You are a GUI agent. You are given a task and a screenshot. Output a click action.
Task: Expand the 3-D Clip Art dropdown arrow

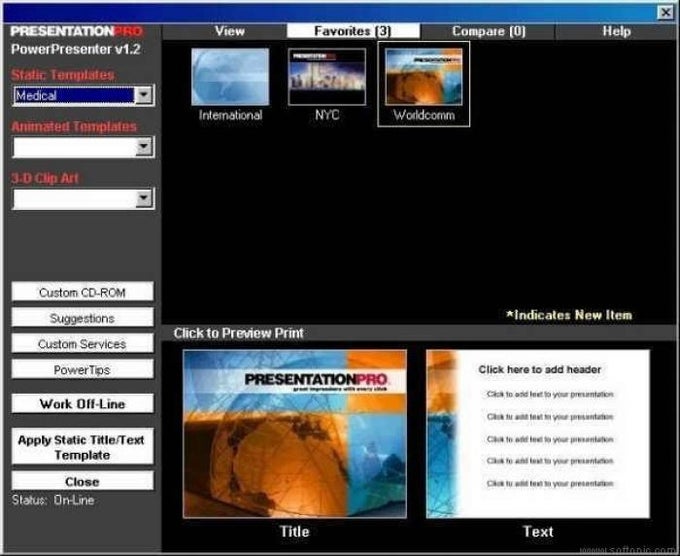tap(144, 199)
